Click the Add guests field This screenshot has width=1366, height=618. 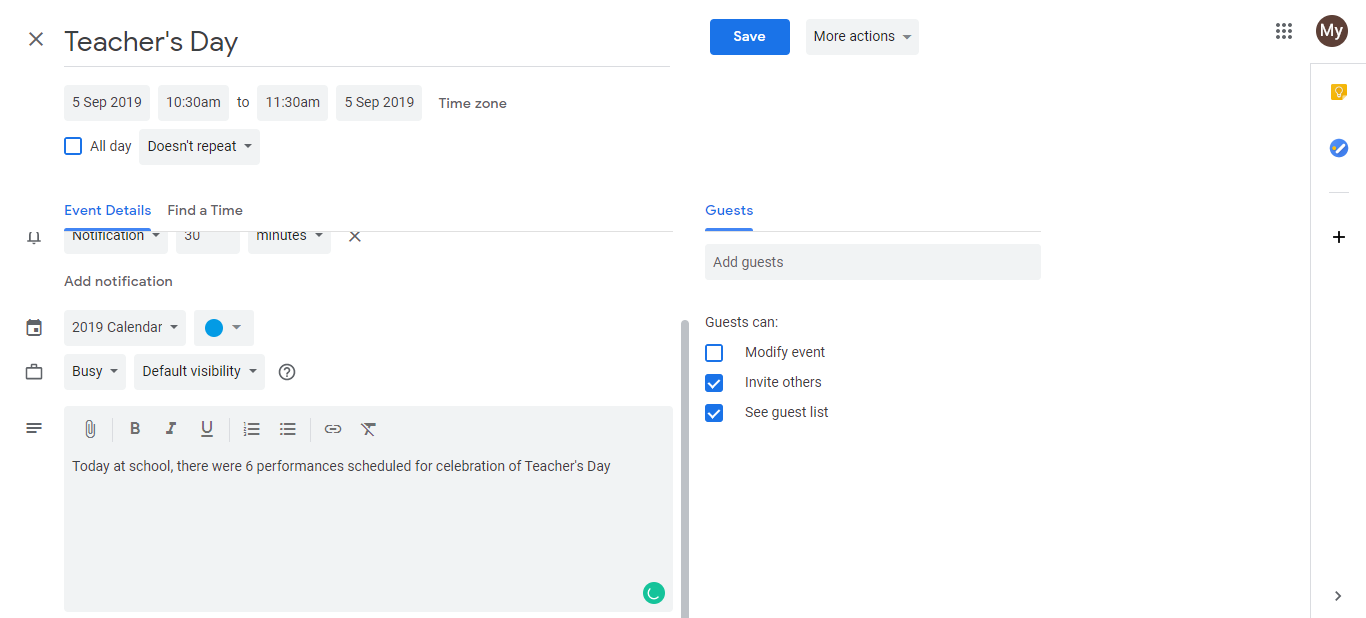[x=873, y=262]
